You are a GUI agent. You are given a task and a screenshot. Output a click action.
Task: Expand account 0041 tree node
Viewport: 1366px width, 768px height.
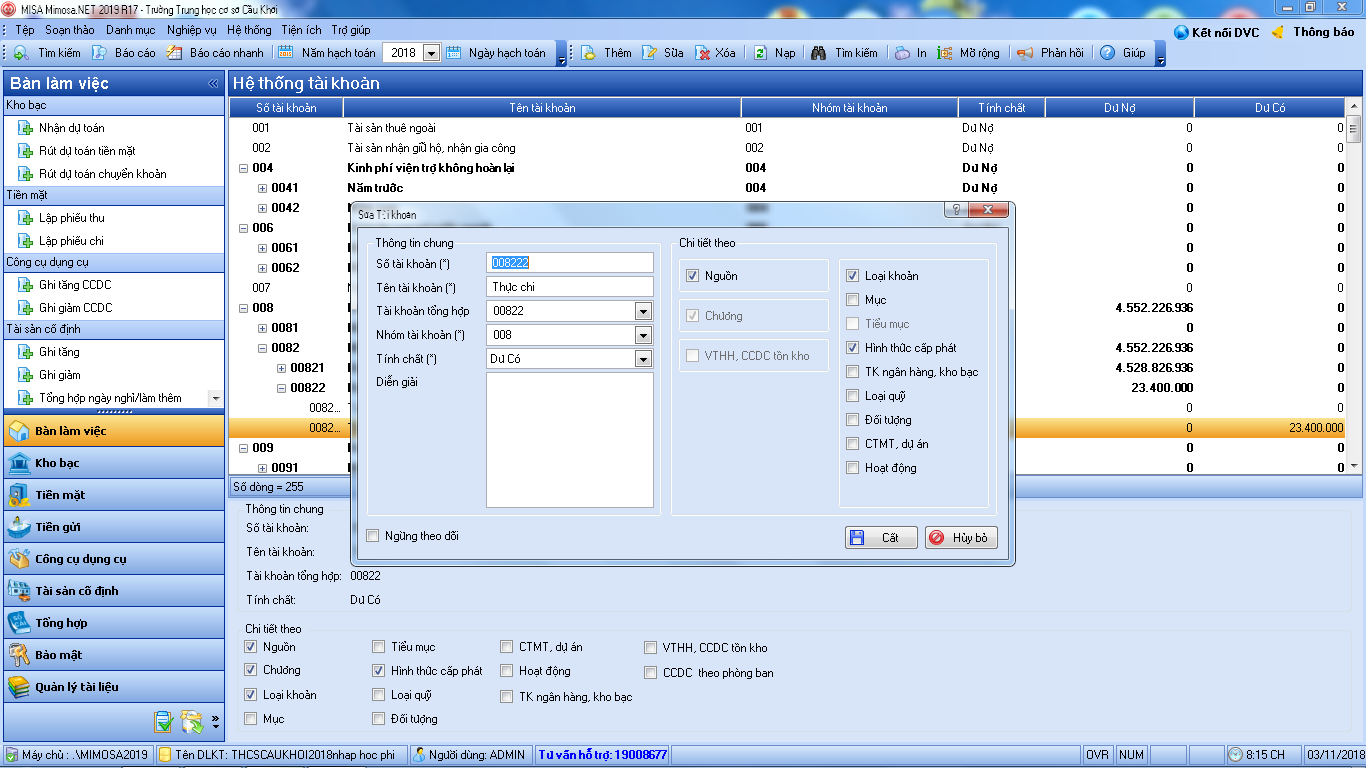tap(263, 188)
